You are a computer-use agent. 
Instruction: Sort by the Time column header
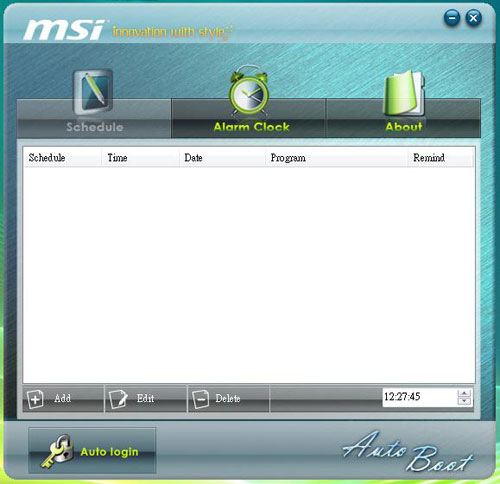tap(140, 157)
